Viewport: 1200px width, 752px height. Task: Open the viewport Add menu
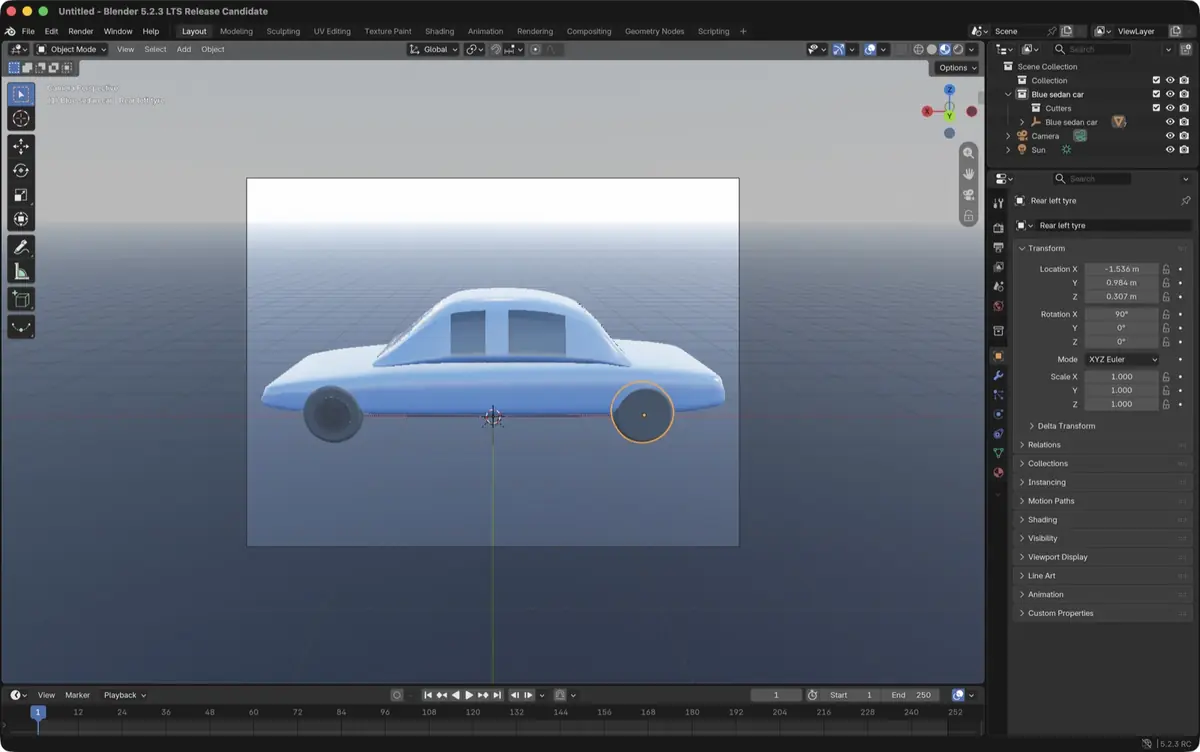tap(184, 49)
